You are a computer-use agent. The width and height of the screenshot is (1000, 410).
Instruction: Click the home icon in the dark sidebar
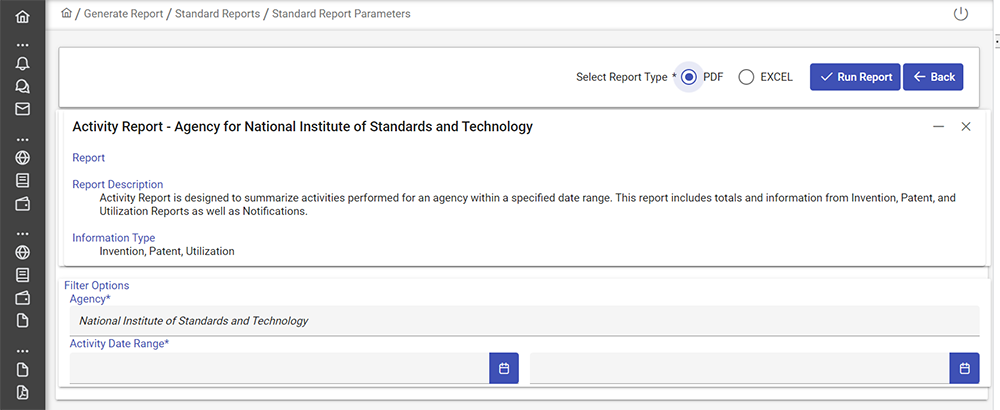[x=22, y=17]
